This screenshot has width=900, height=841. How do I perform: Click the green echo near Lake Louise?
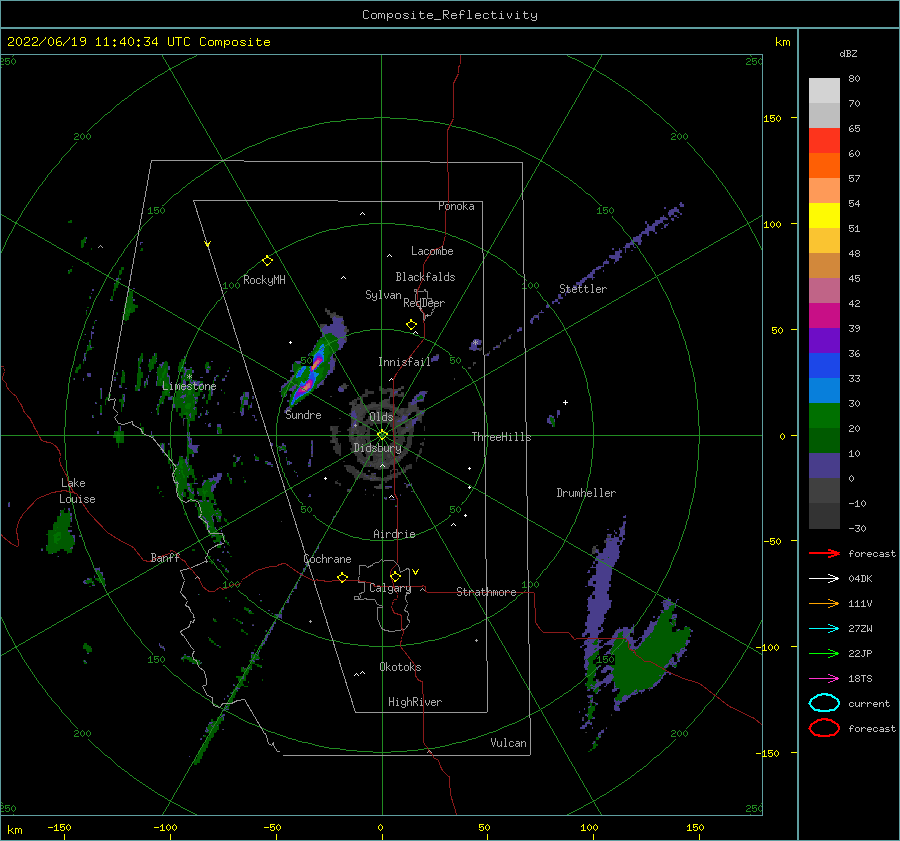click(x=60, y=534)
